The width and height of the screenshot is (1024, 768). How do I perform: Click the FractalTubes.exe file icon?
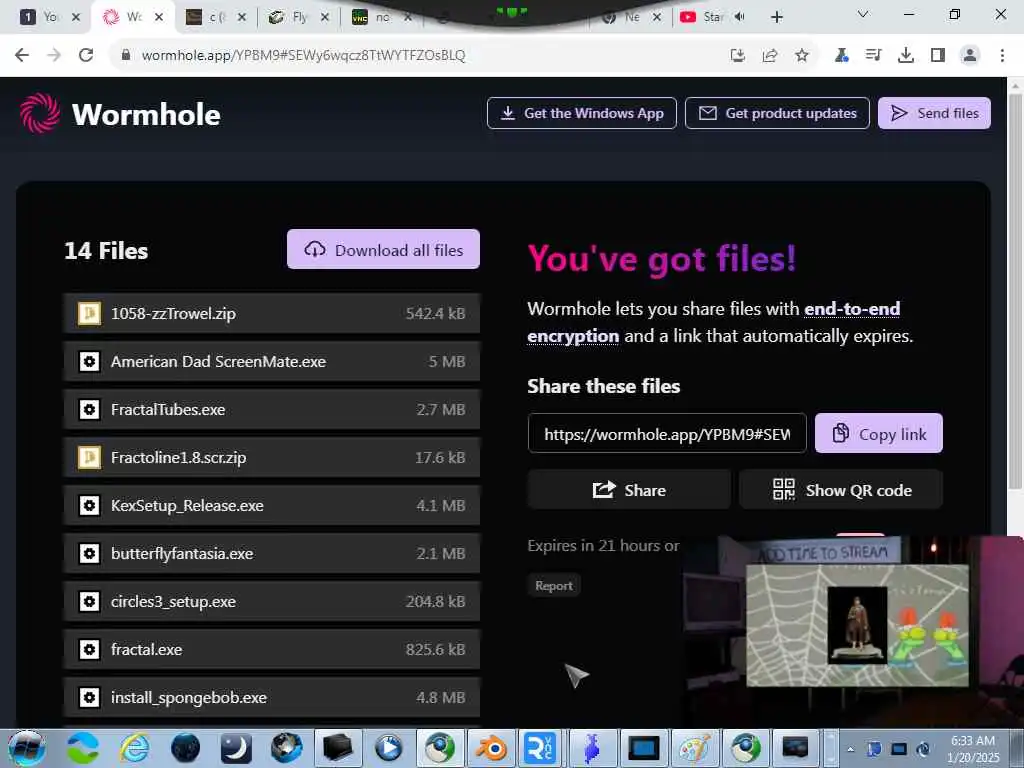89,409
